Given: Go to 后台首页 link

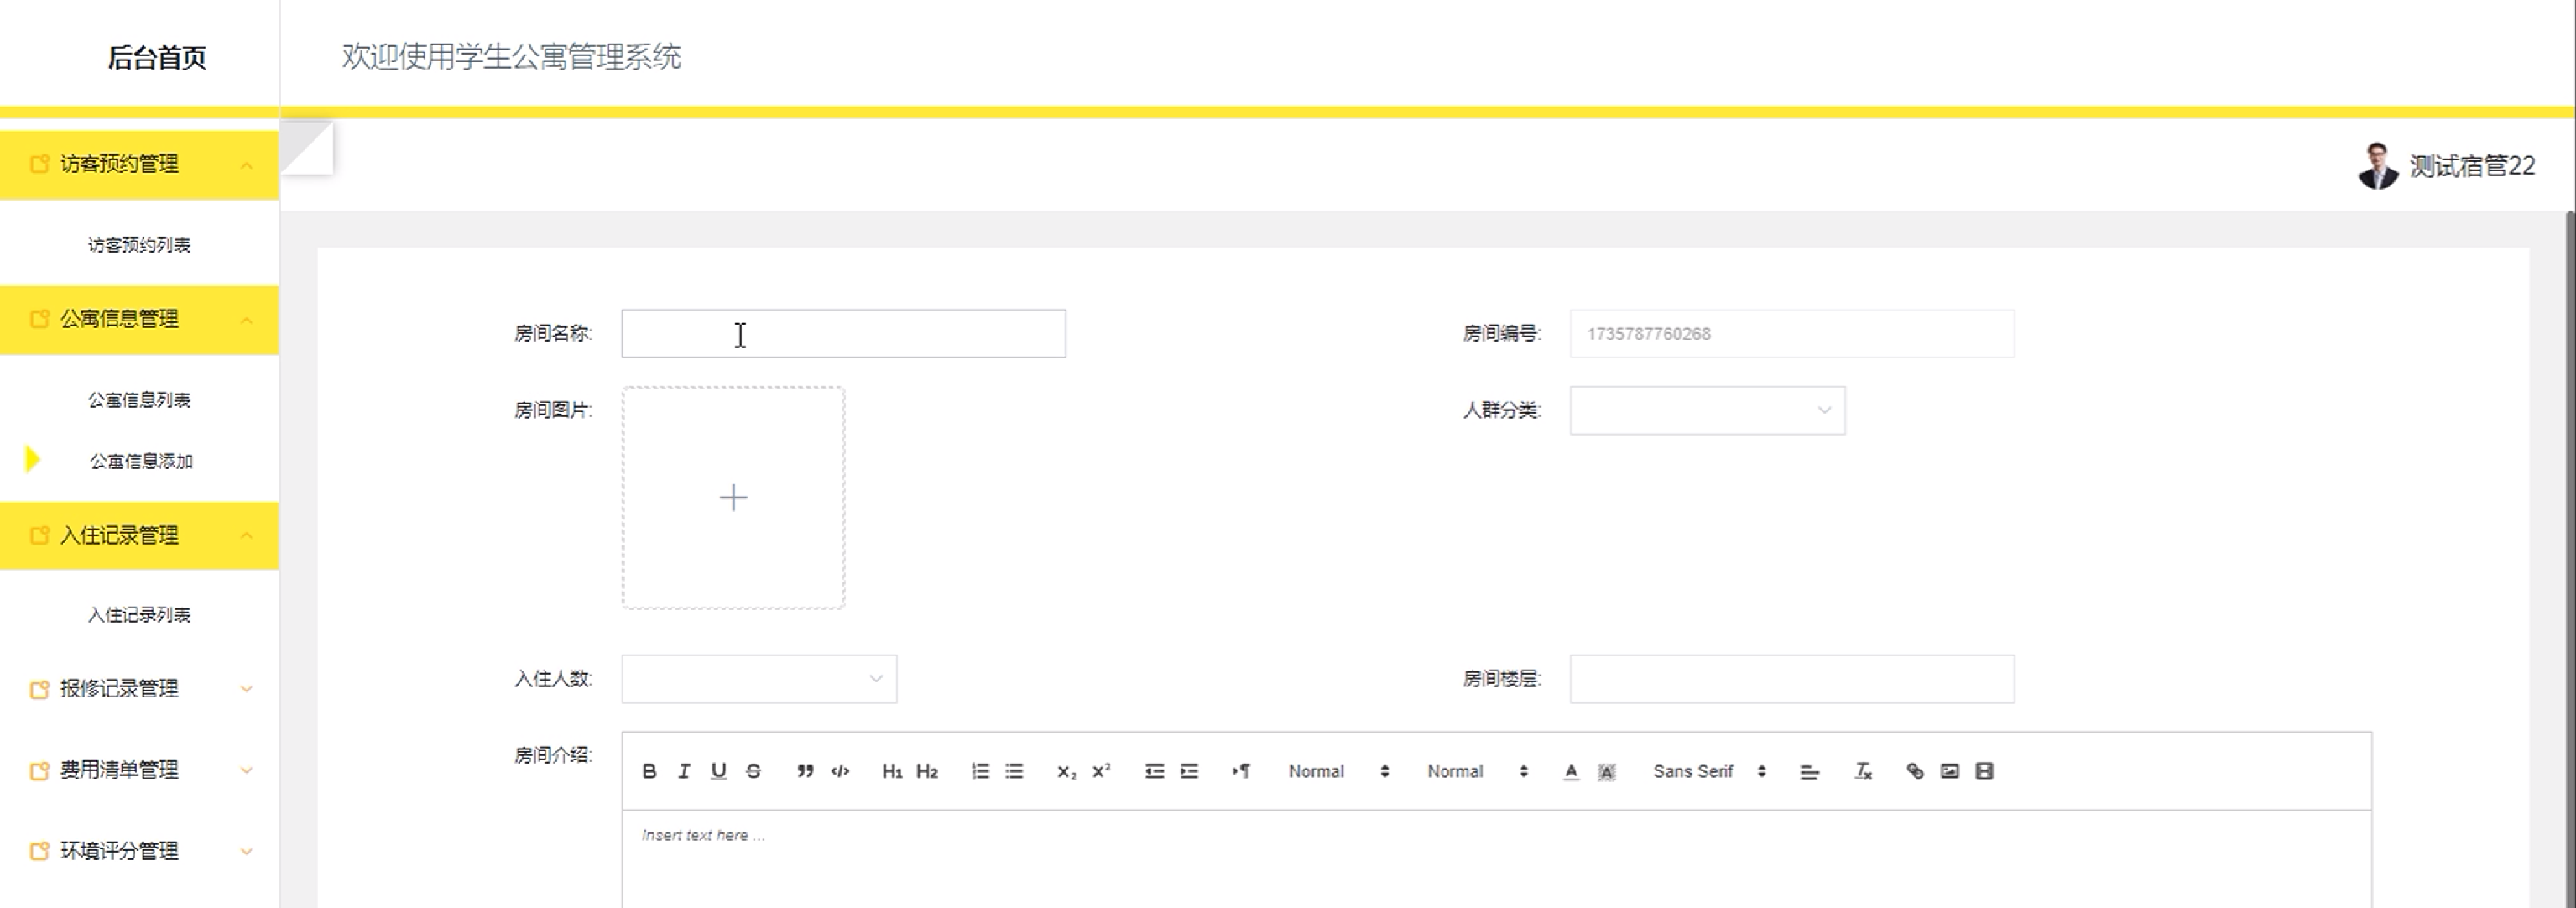Looking at the screenshot, I should pos(156,58).
